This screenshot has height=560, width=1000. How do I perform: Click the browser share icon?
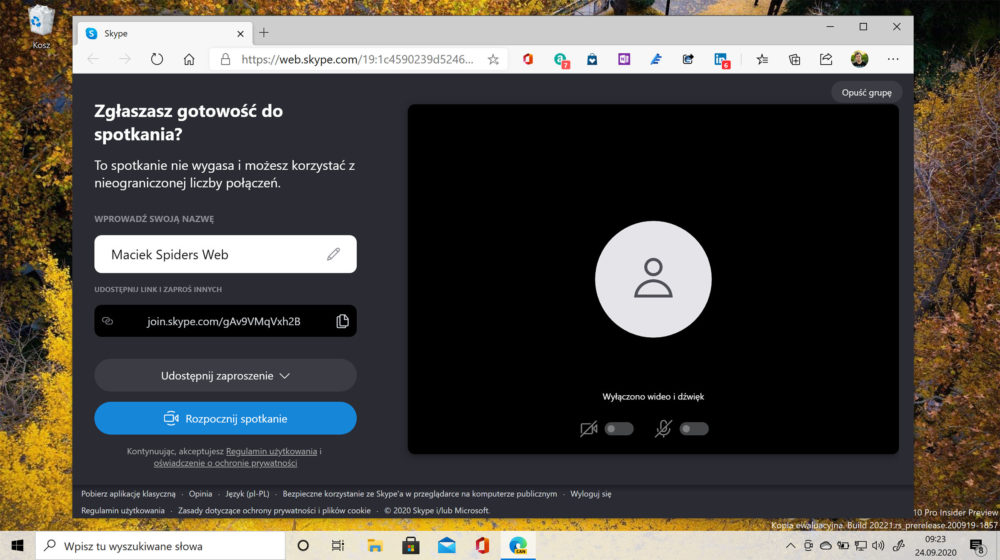tap(826, 59)
